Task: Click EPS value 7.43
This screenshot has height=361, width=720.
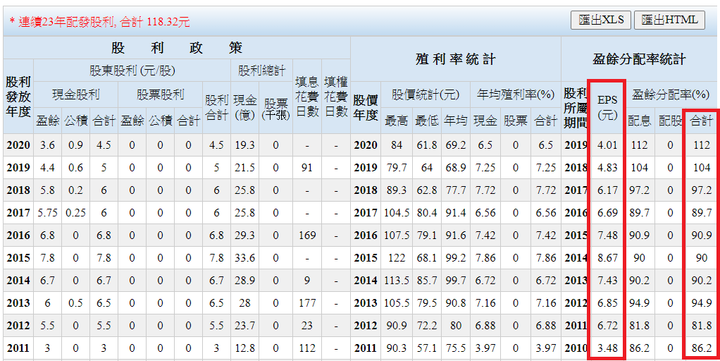Action: click(x=607, y=281)
